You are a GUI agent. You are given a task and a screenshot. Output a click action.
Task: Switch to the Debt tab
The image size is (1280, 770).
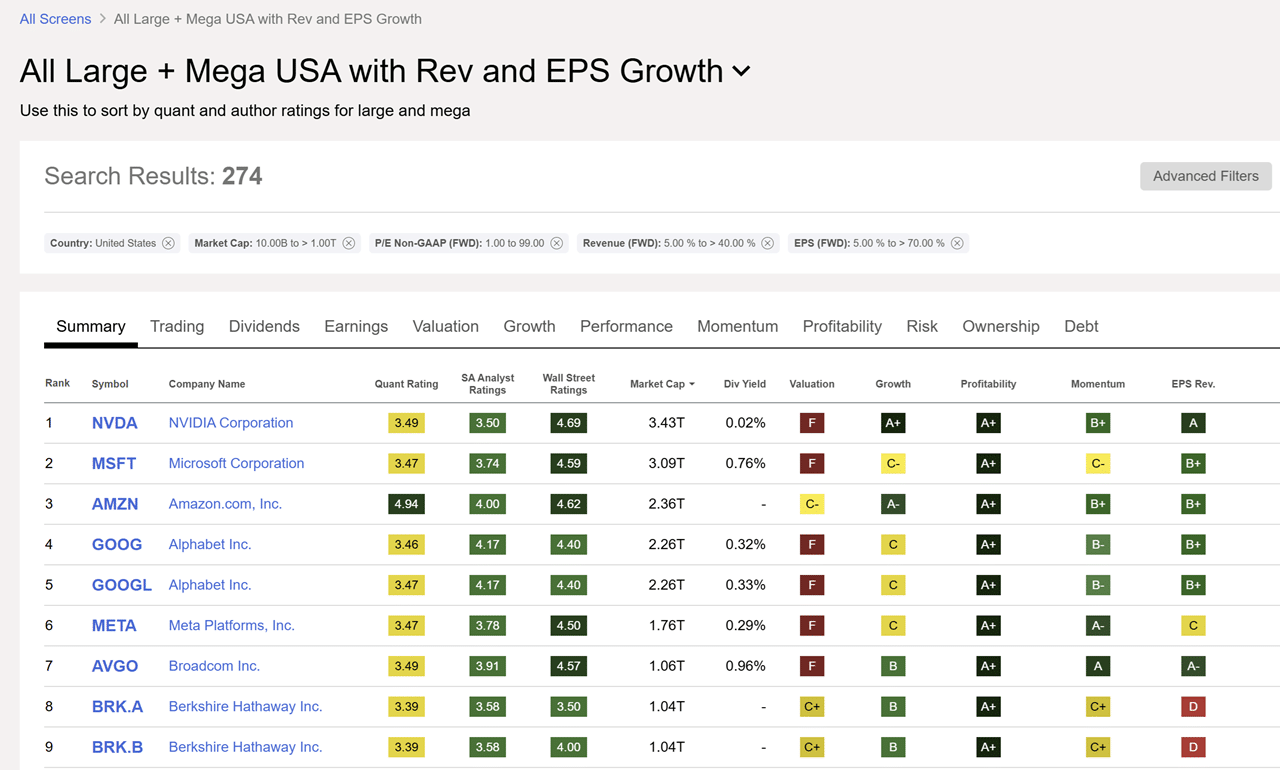pos(1081,326)
